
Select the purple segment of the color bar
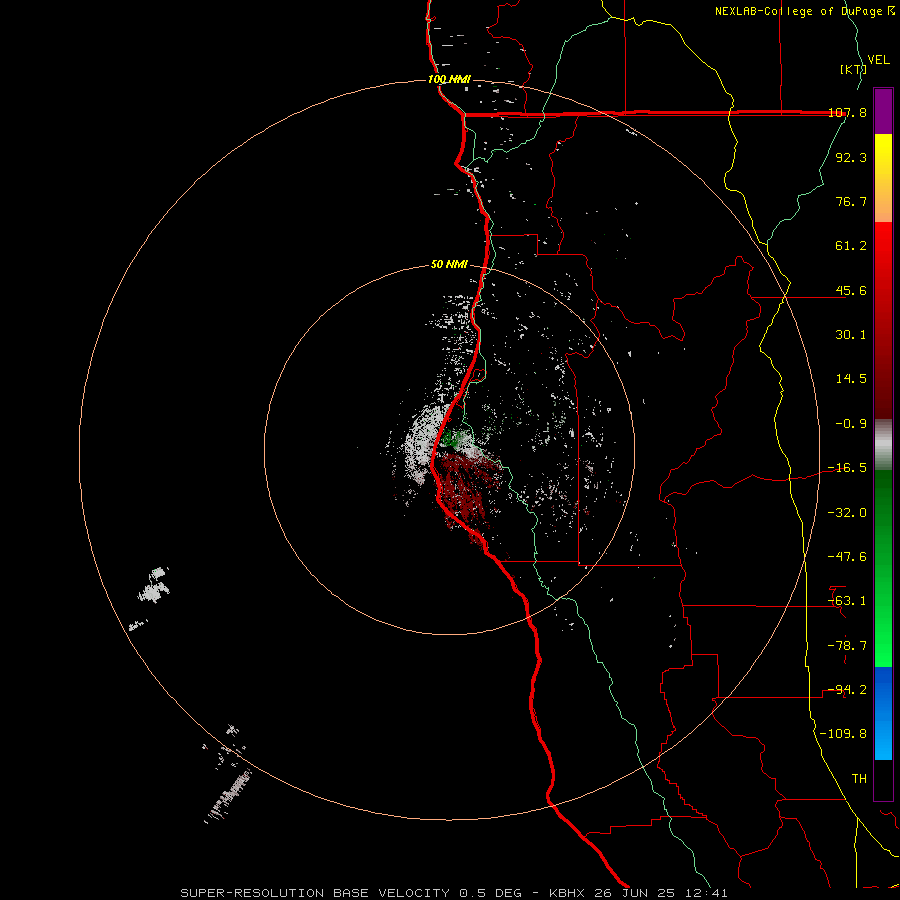[883, 111]
